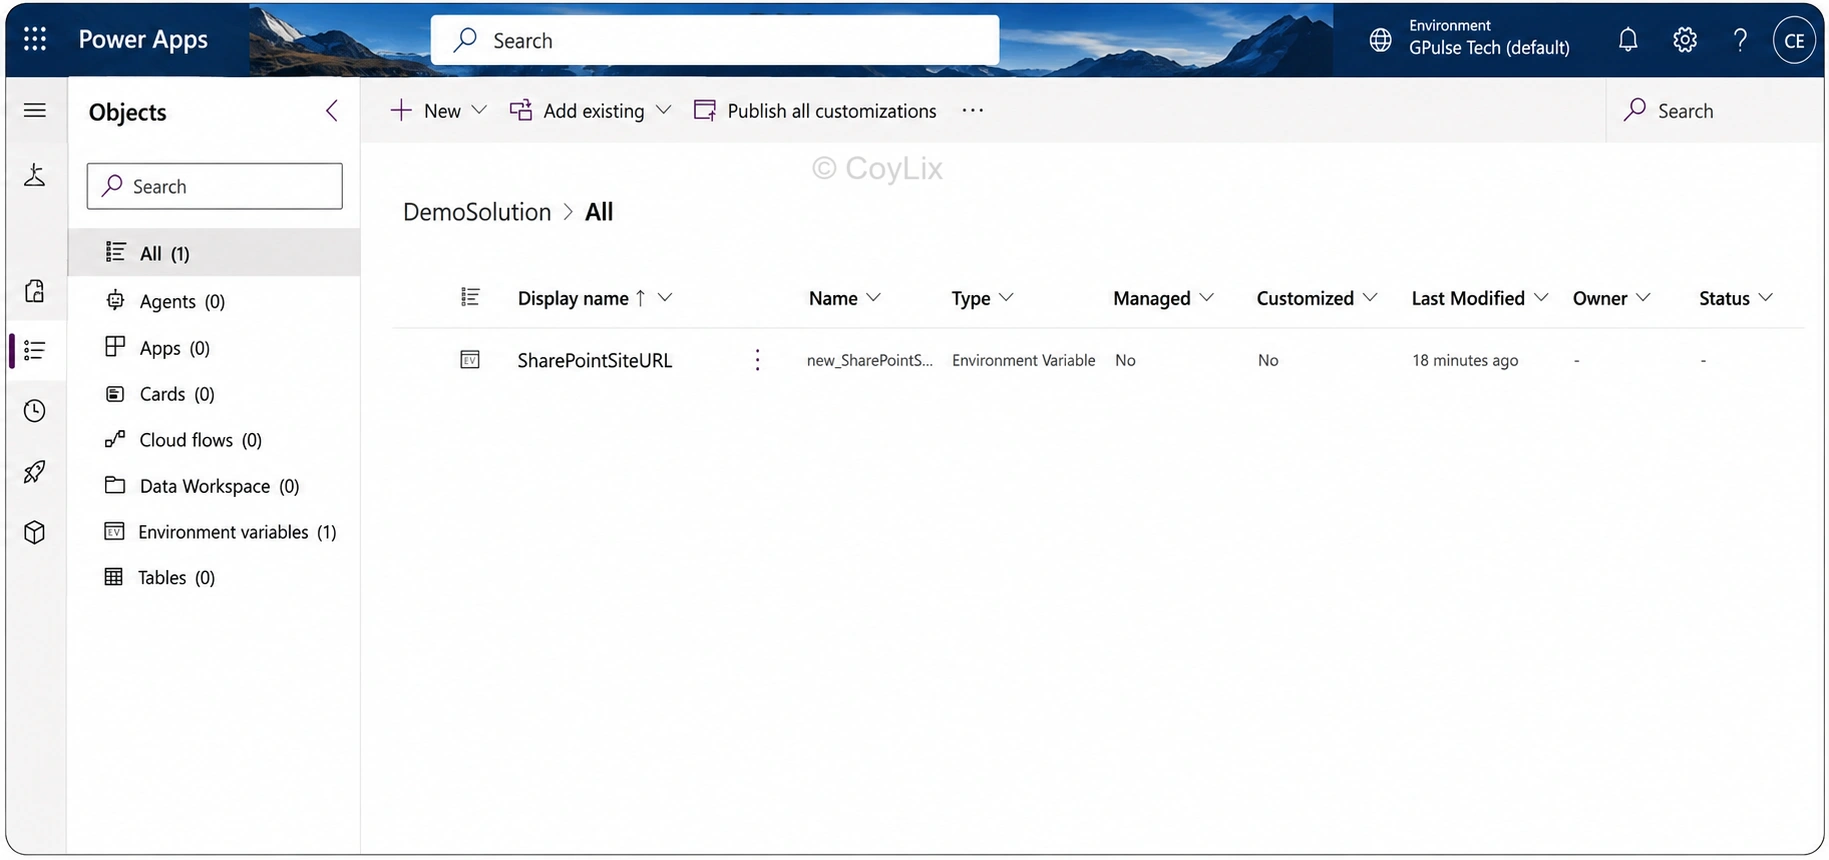
Task: Open the Display name column menu
Action: 665,298
